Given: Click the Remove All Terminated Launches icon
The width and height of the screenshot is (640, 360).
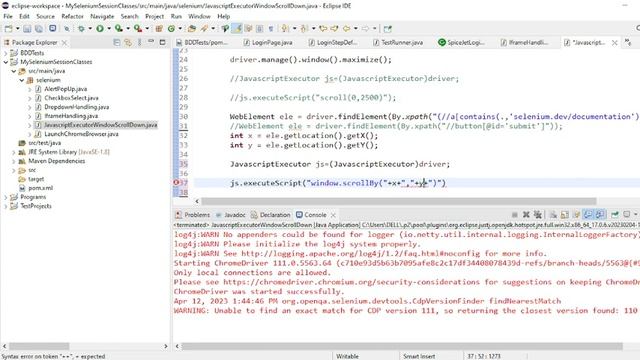Looking at the screenshot, I should 538,215.
